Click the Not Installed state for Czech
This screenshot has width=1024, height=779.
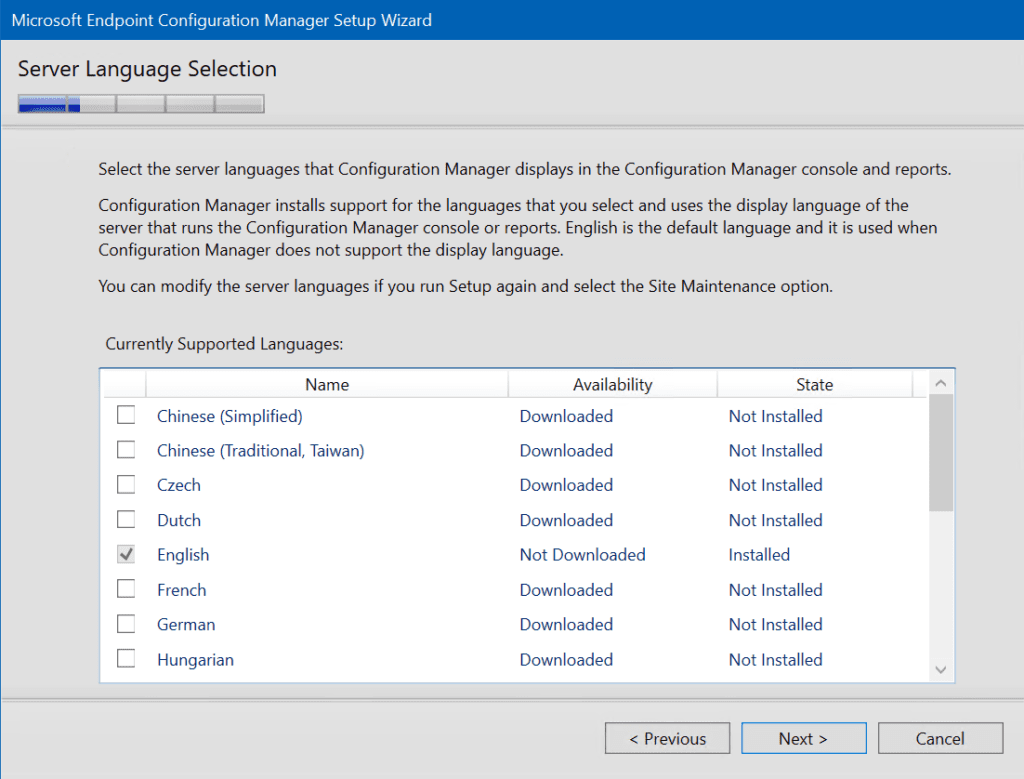pyautogui.click(x=776, y=485)
